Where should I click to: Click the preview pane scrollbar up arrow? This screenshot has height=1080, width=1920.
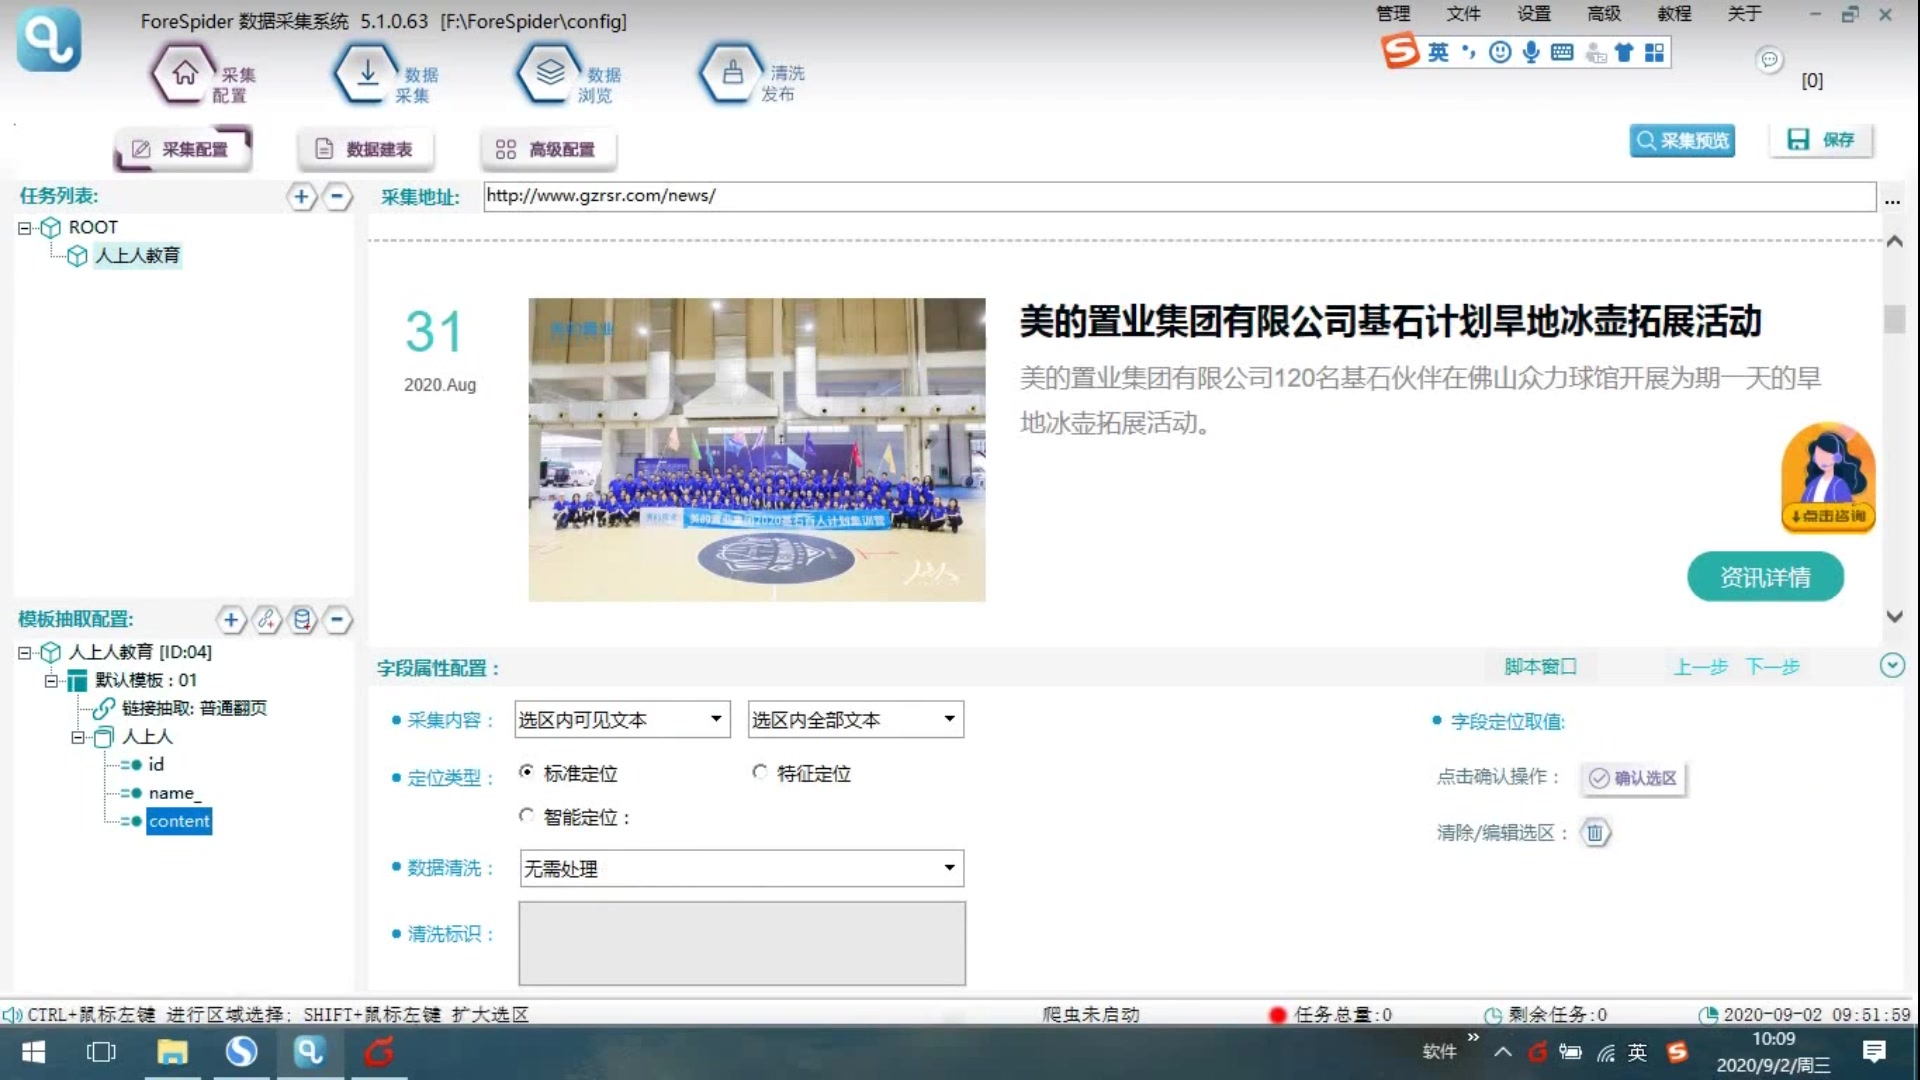pos(1894,241)
